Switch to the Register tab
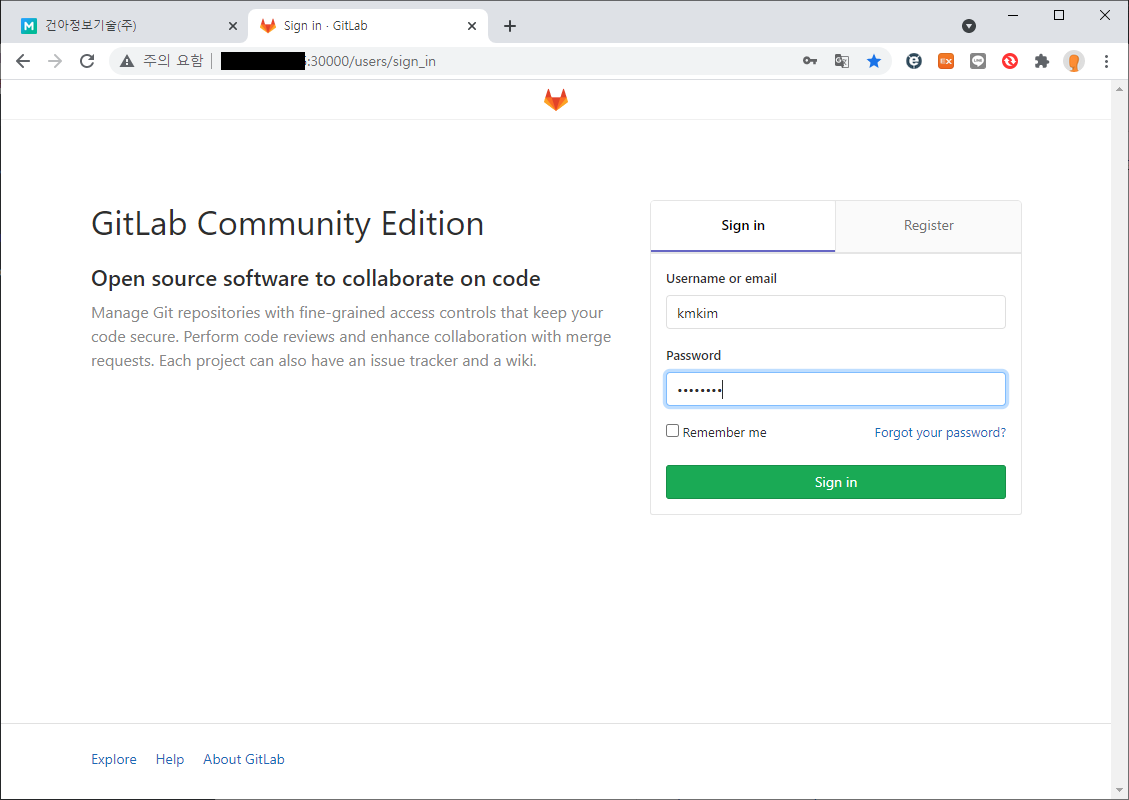The height and width of the screenshot is (800, 1129). click(x=928, y=225)
